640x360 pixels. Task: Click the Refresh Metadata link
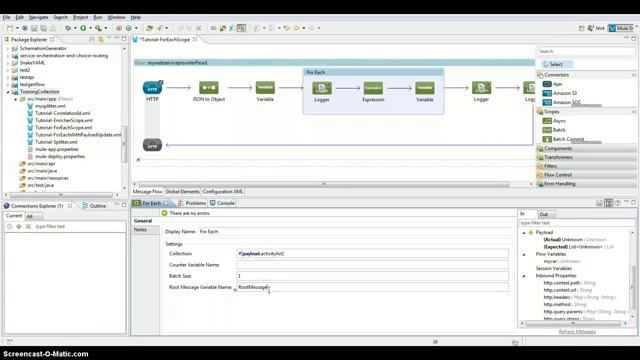(577, 331)
